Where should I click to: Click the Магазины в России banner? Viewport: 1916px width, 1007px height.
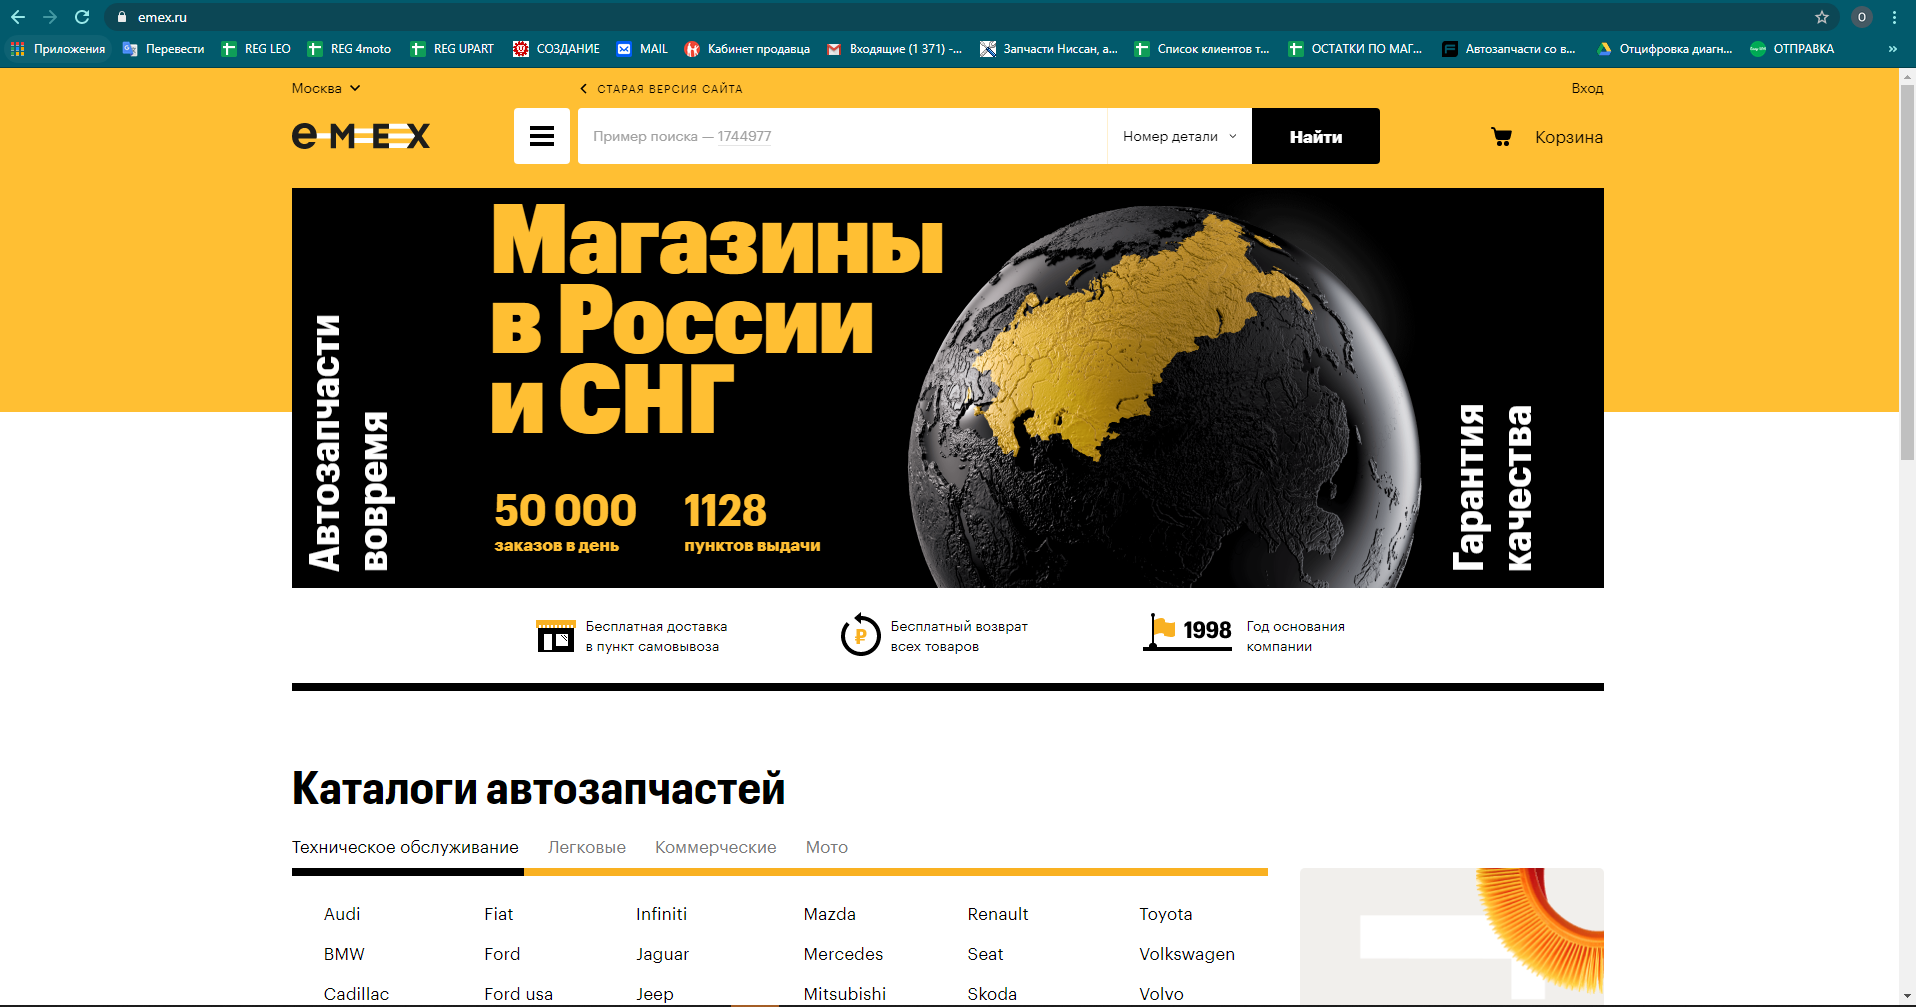coord(948,388)
